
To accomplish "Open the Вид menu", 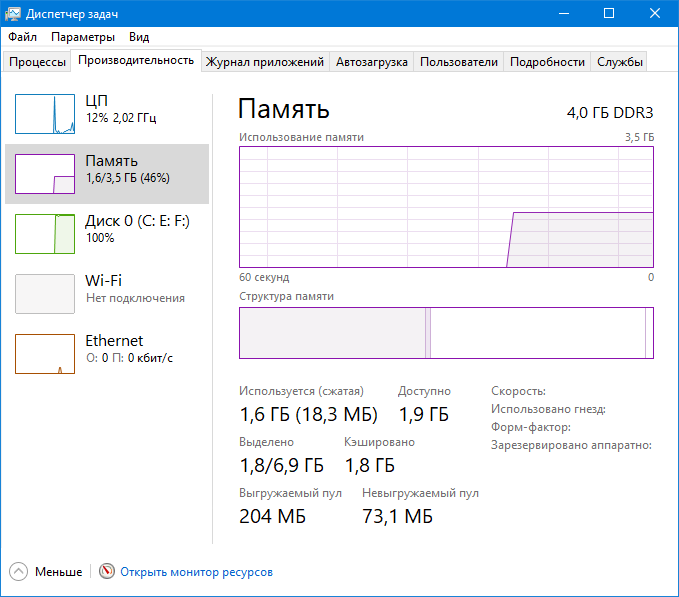I will pos(139,37).
